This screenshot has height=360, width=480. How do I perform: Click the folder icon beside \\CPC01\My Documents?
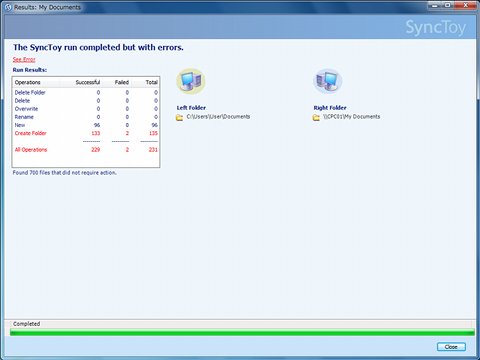316,117
